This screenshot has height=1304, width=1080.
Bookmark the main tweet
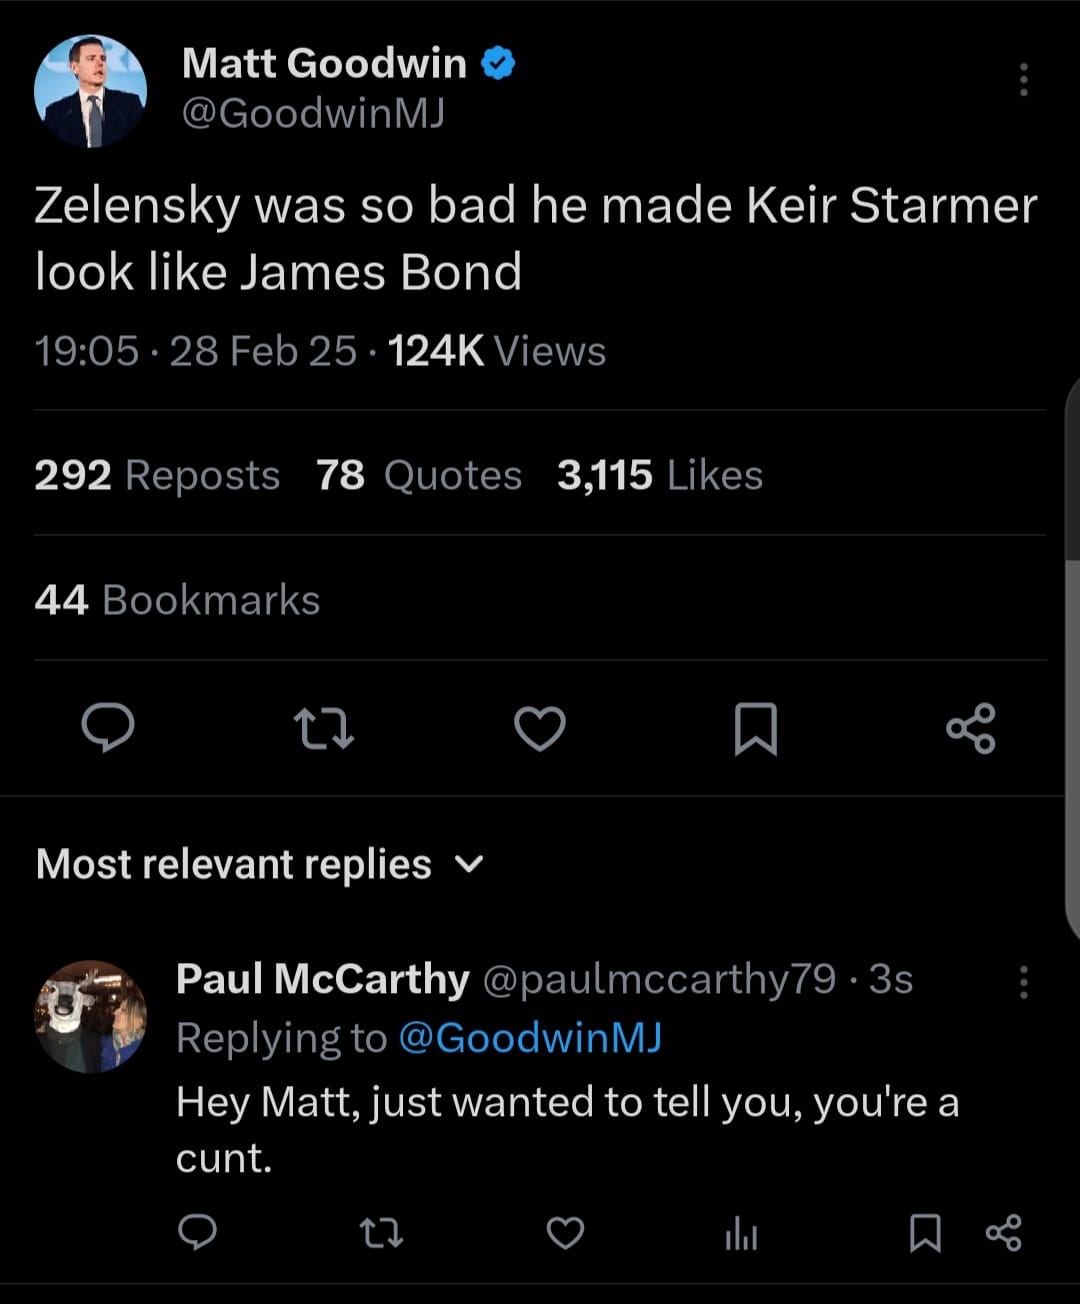756,728
